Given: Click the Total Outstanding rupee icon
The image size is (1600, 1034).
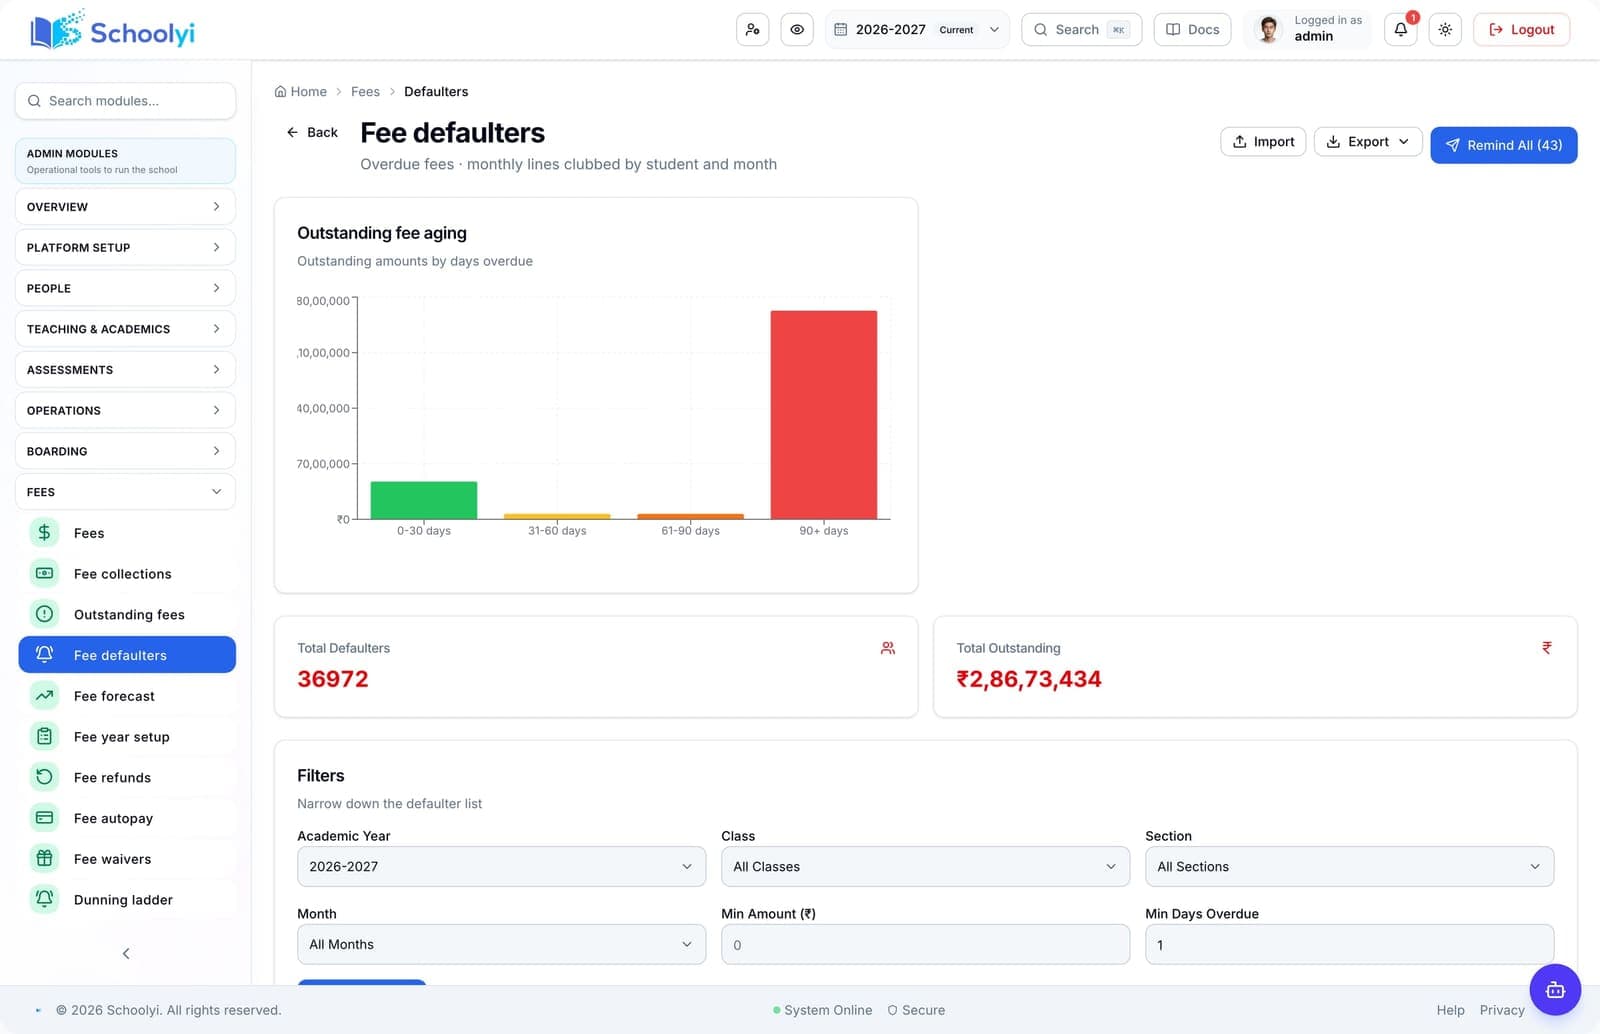Looking at the screenshot, I should point(1547,648).
